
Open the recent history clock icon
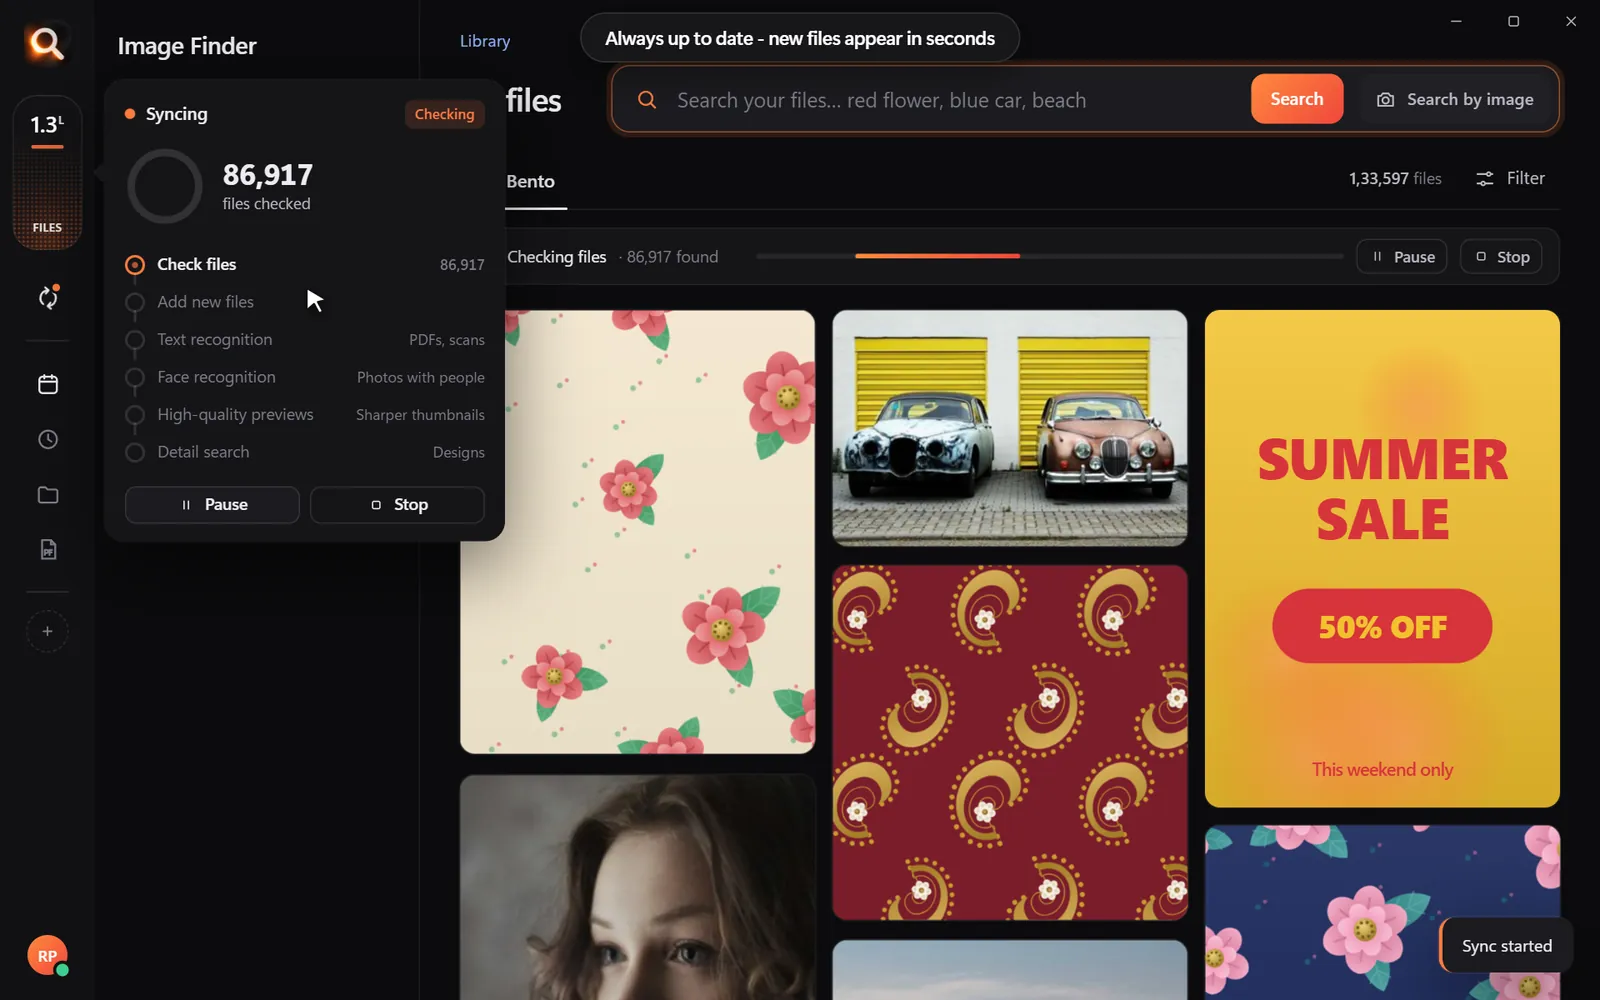pos(48,439)
